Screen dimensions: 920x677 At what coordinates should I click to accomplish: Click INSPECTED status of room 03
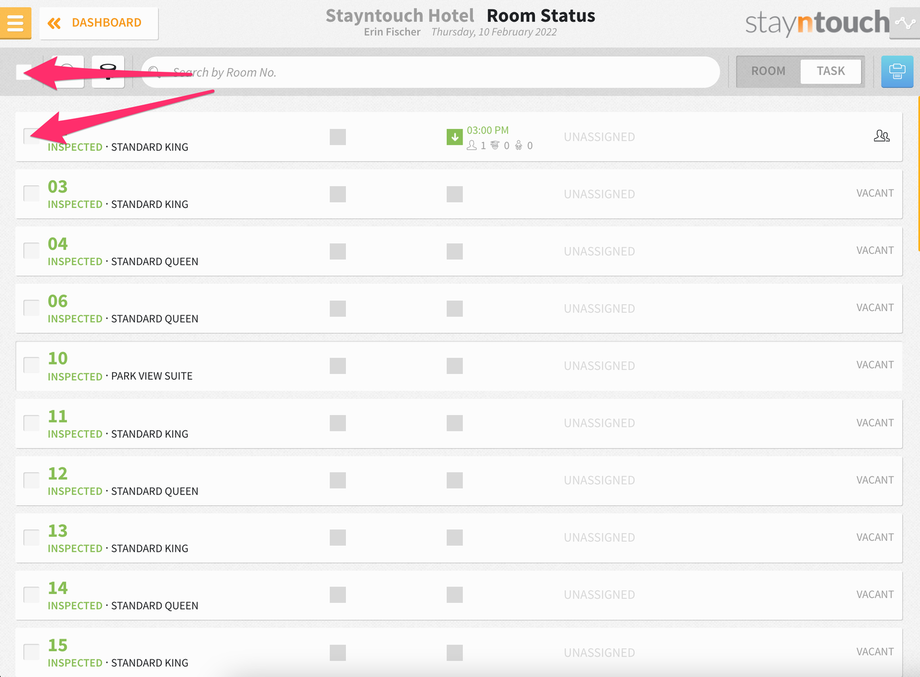(x=75, y=204)
